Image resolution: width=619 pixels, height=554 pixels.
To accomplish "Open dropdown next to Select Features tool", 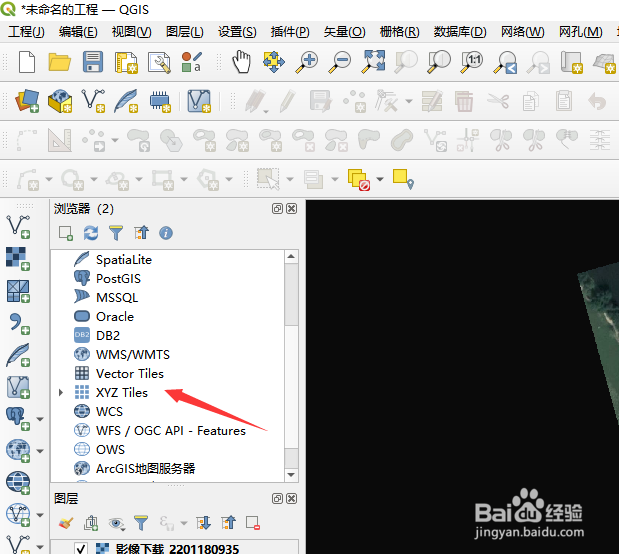I will pos(290,179).
